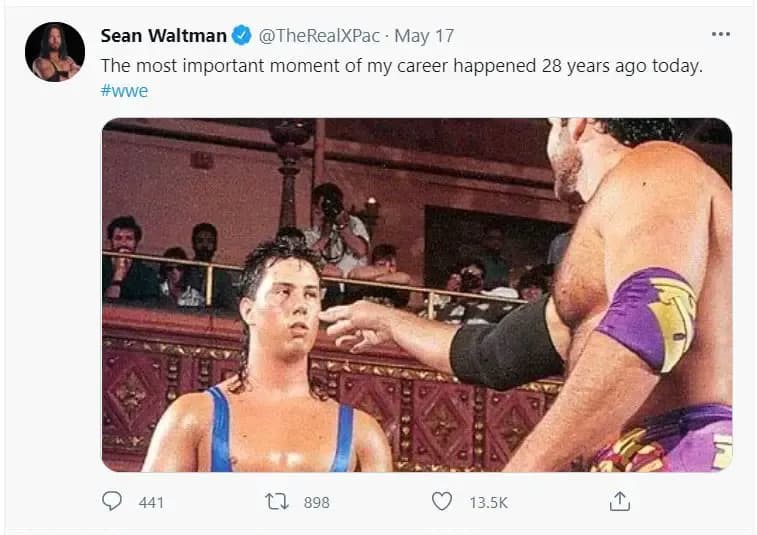The image size is (757, 535).
Task: Click the 13.5K likes count
Action: click(x=488, y=502)
